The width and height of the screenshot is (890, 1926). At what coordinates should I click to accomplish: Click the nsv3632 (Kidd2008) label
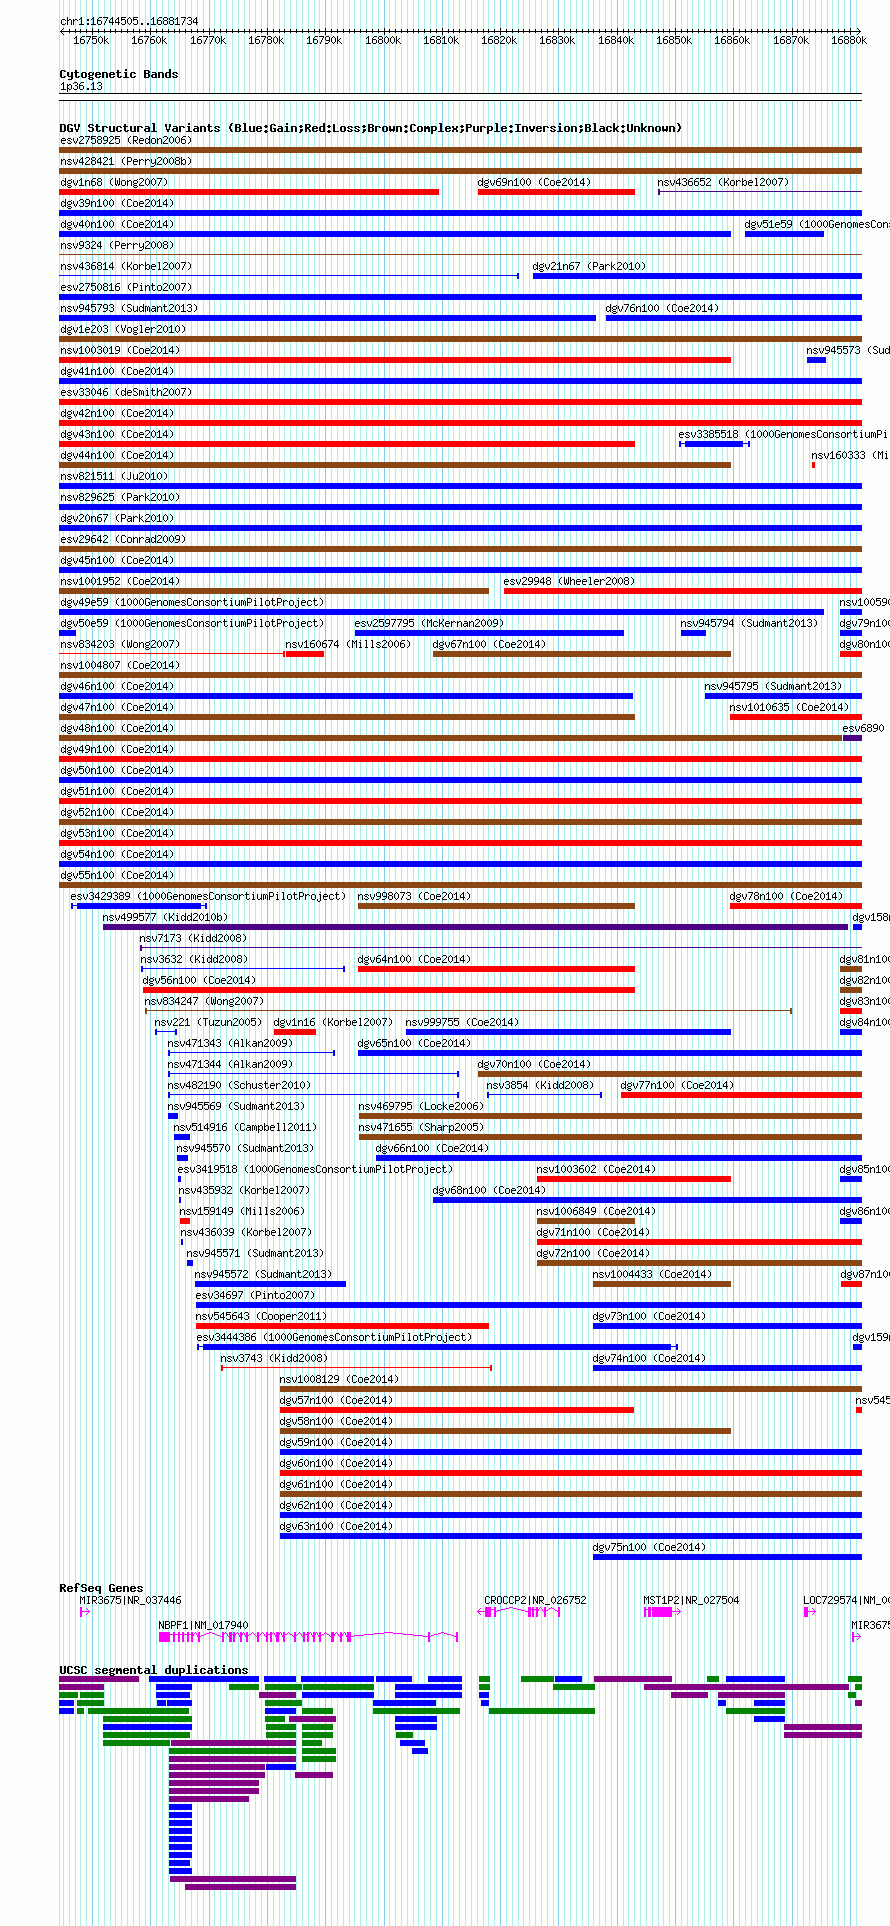[x=193, y=959]
